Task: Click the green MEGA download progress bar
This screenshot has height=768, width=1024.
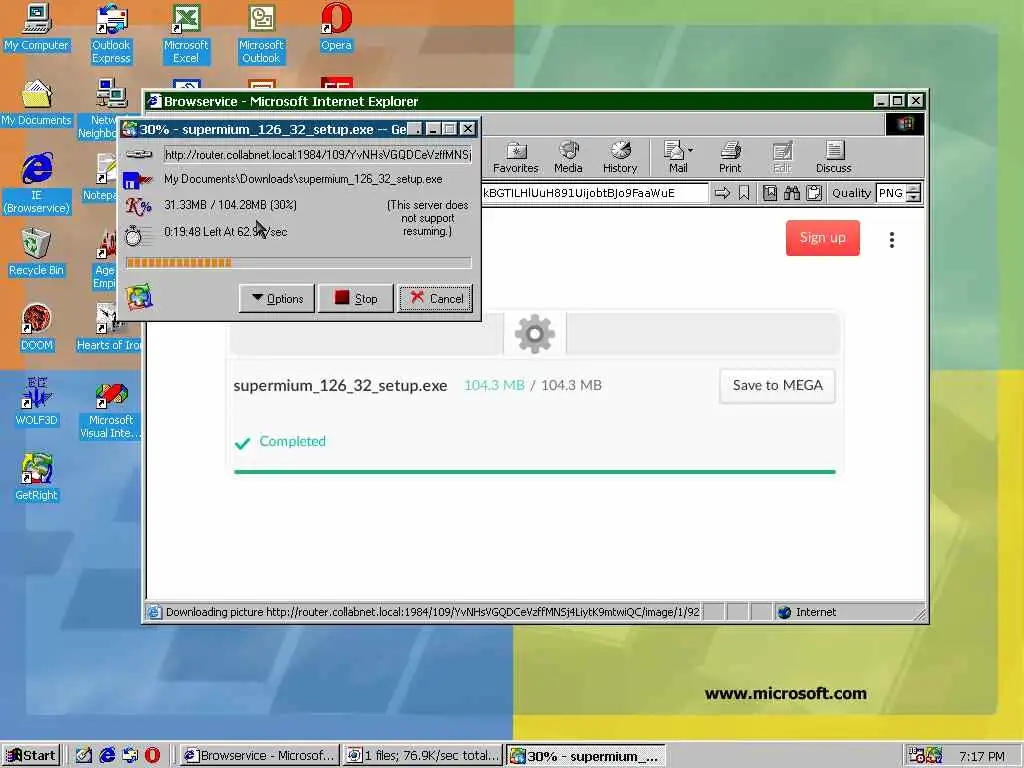Action: pyautogui.click(x=534, y=472)
